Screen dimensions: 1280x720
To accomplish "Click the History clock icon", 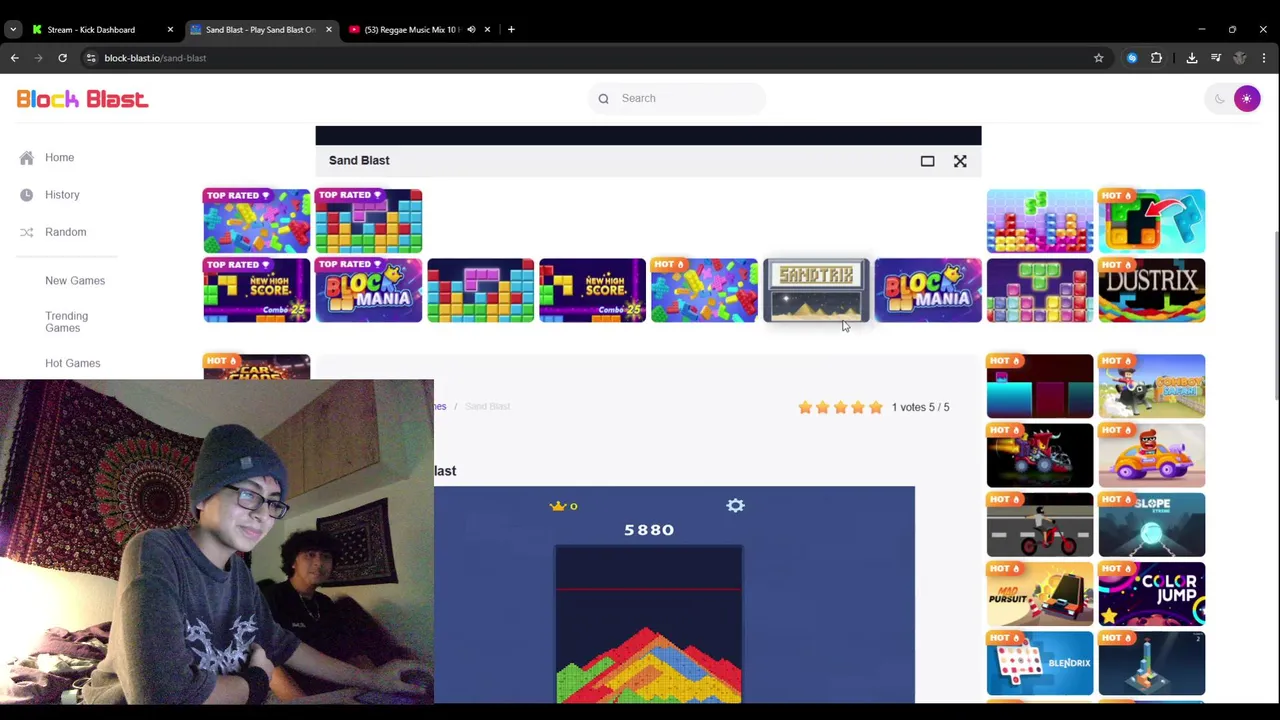I will [x=26, y=195].
